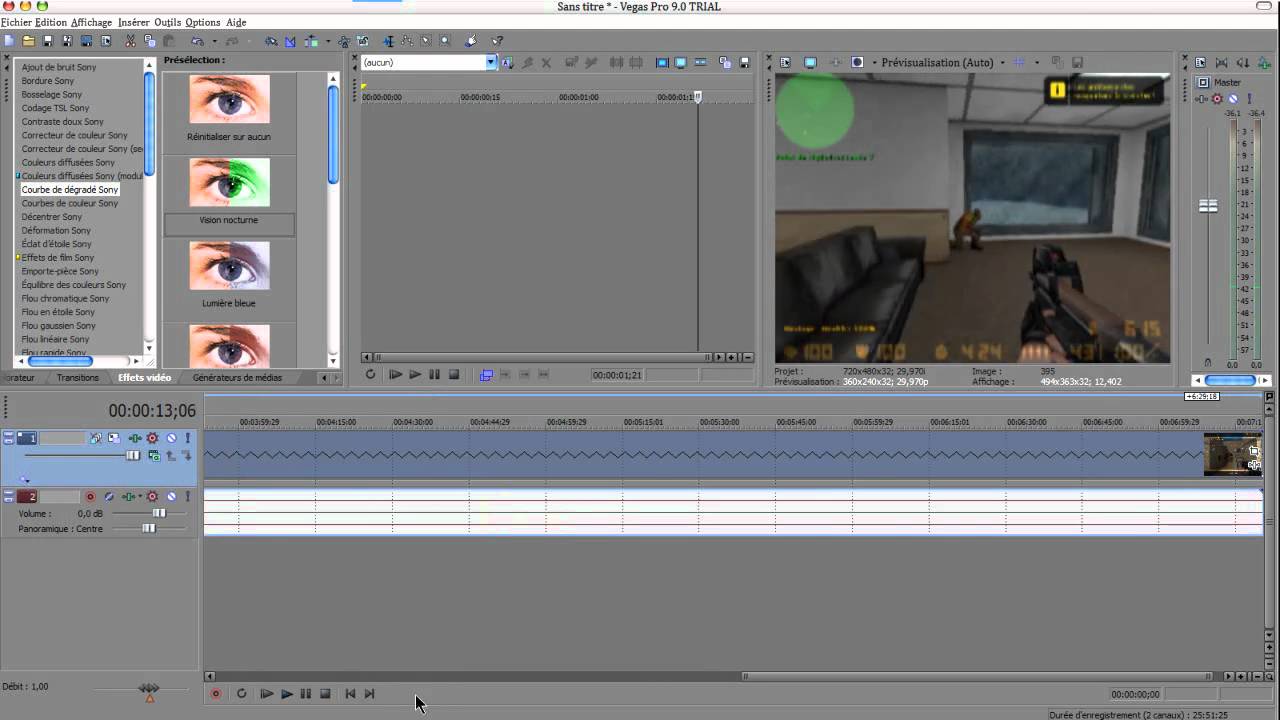1280x720 pixels.
Task: Open the auto ripple mode dropdown arrow
Action: tap(328, 41)
